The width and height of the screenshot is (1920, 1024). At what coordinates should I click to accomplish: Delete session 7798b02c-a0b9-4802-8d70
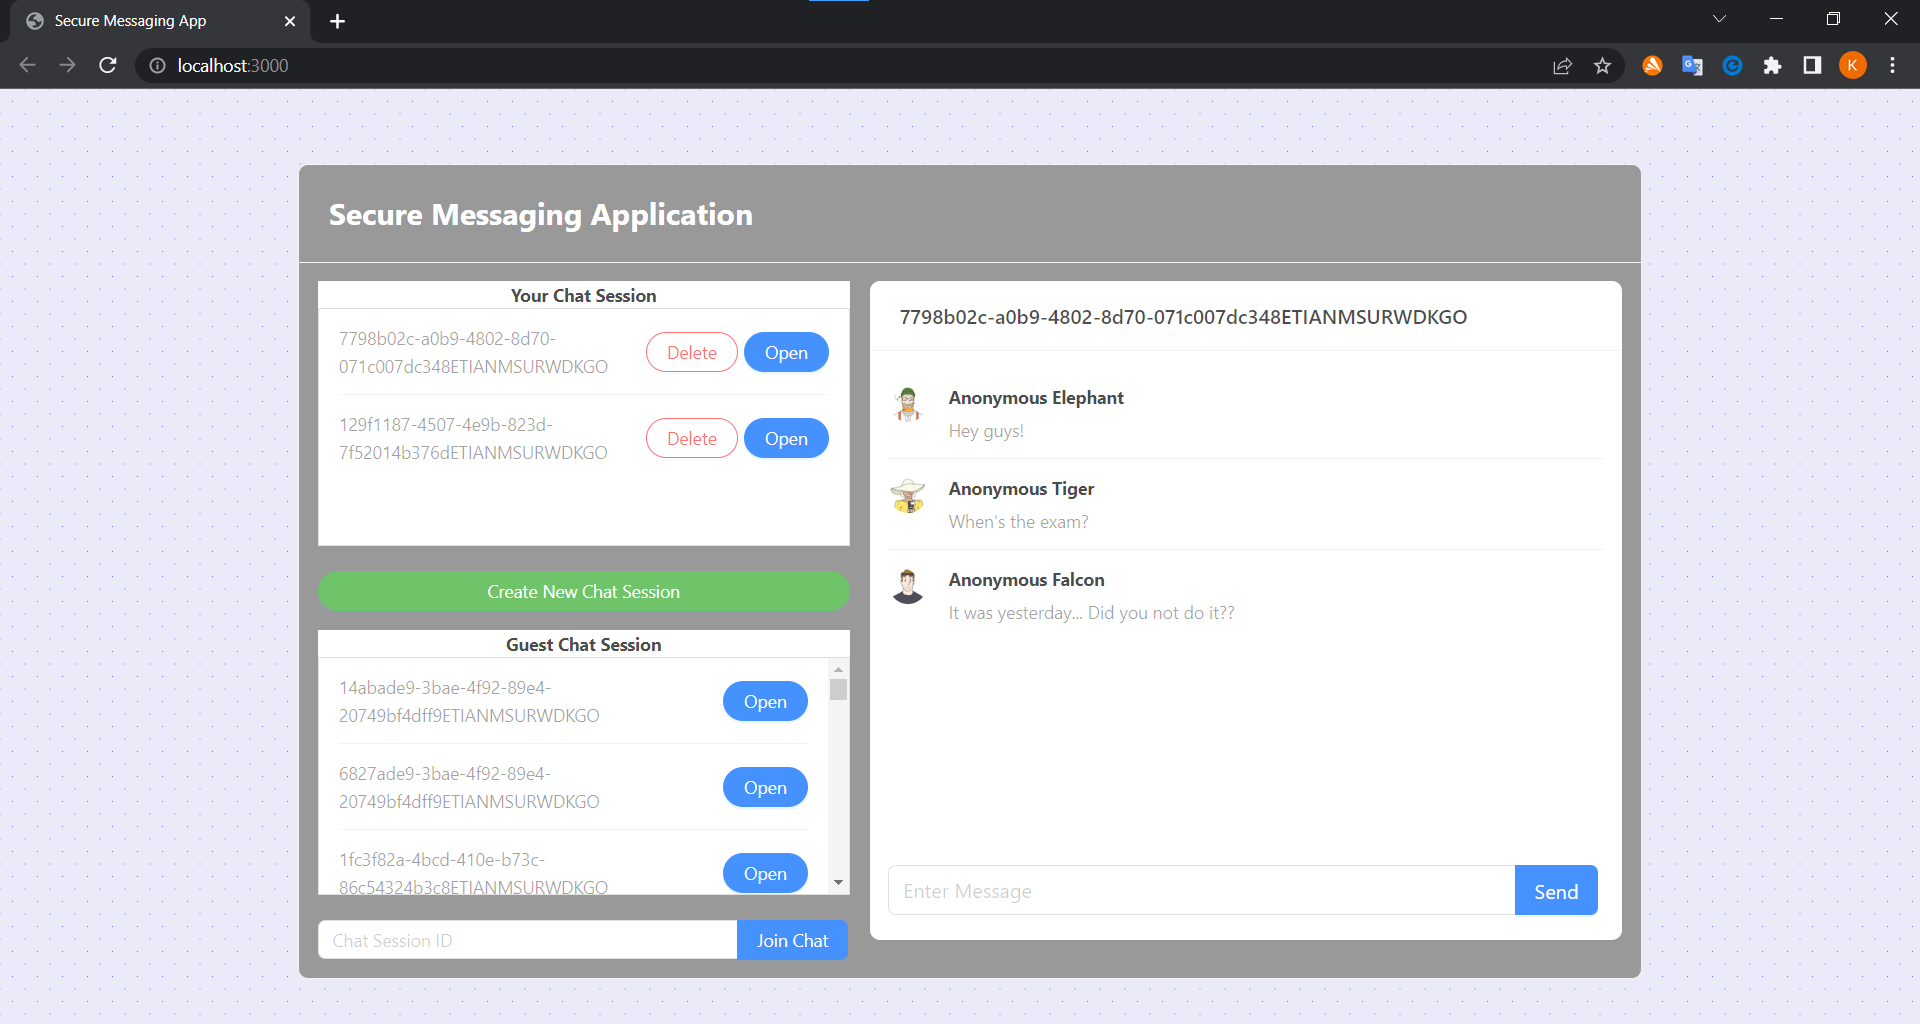(692, 352)
